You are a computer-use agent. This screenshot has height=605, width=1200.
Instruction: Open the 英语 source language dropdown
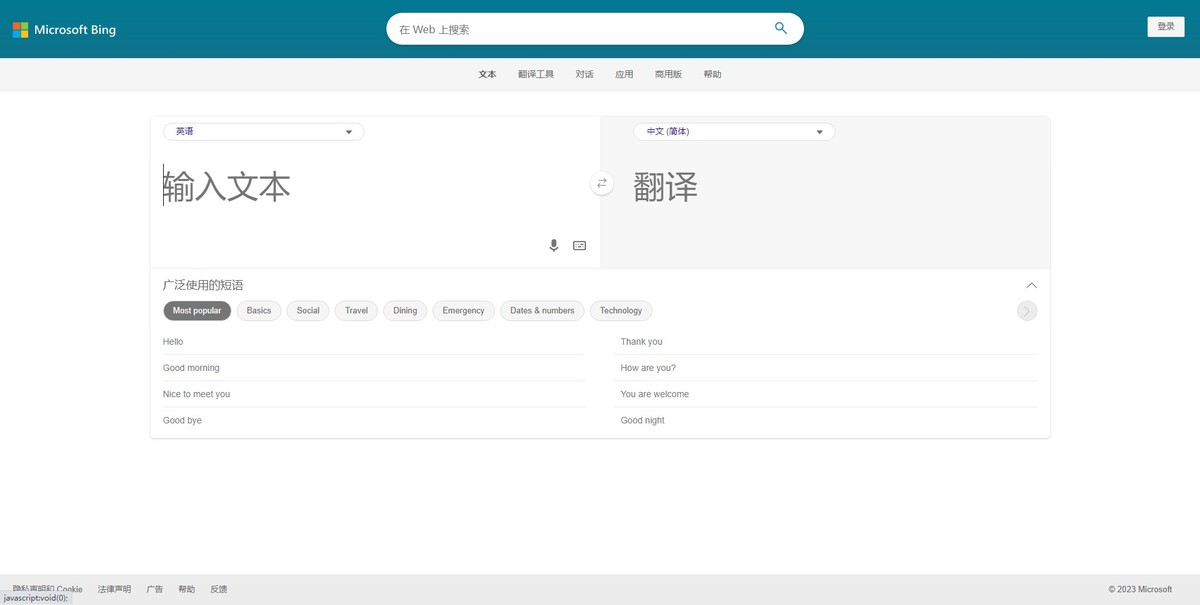coord(262,131)
